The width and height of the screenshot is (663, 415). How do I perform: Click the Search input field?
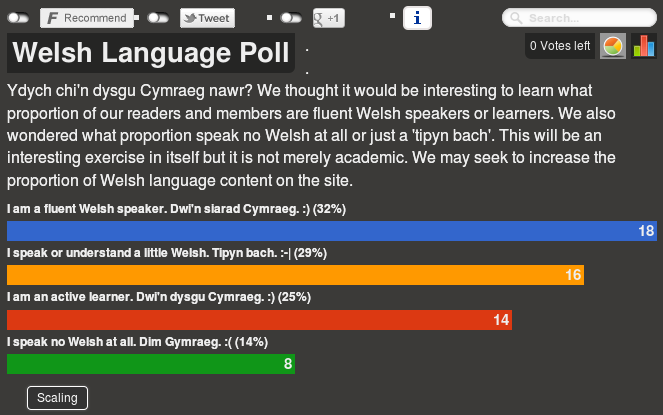[x=579, y=18]
